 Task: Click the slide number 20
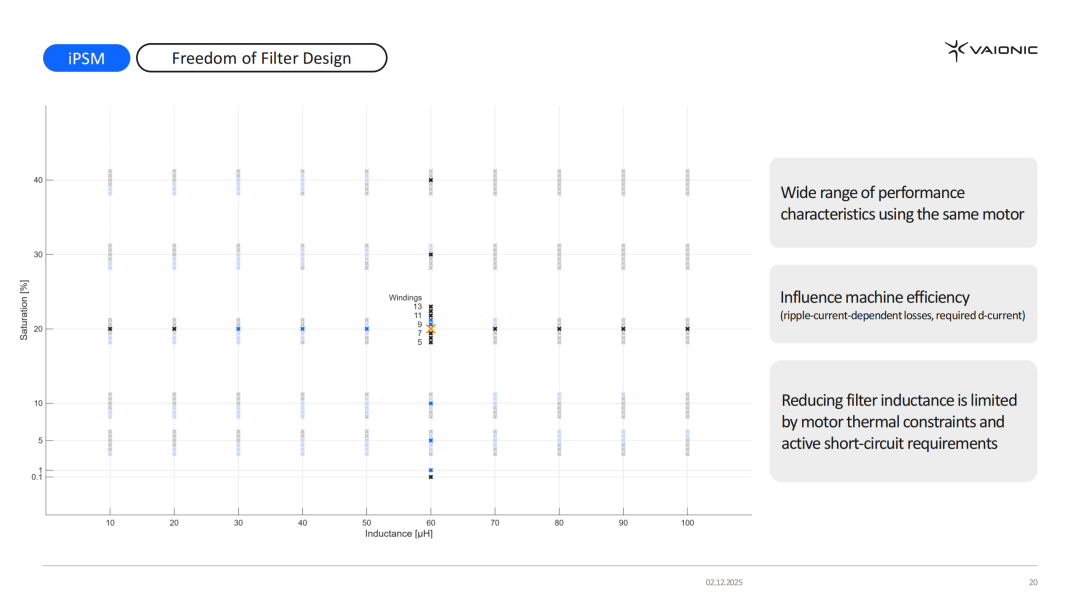pyautogui.click(x=1033, y=582)
